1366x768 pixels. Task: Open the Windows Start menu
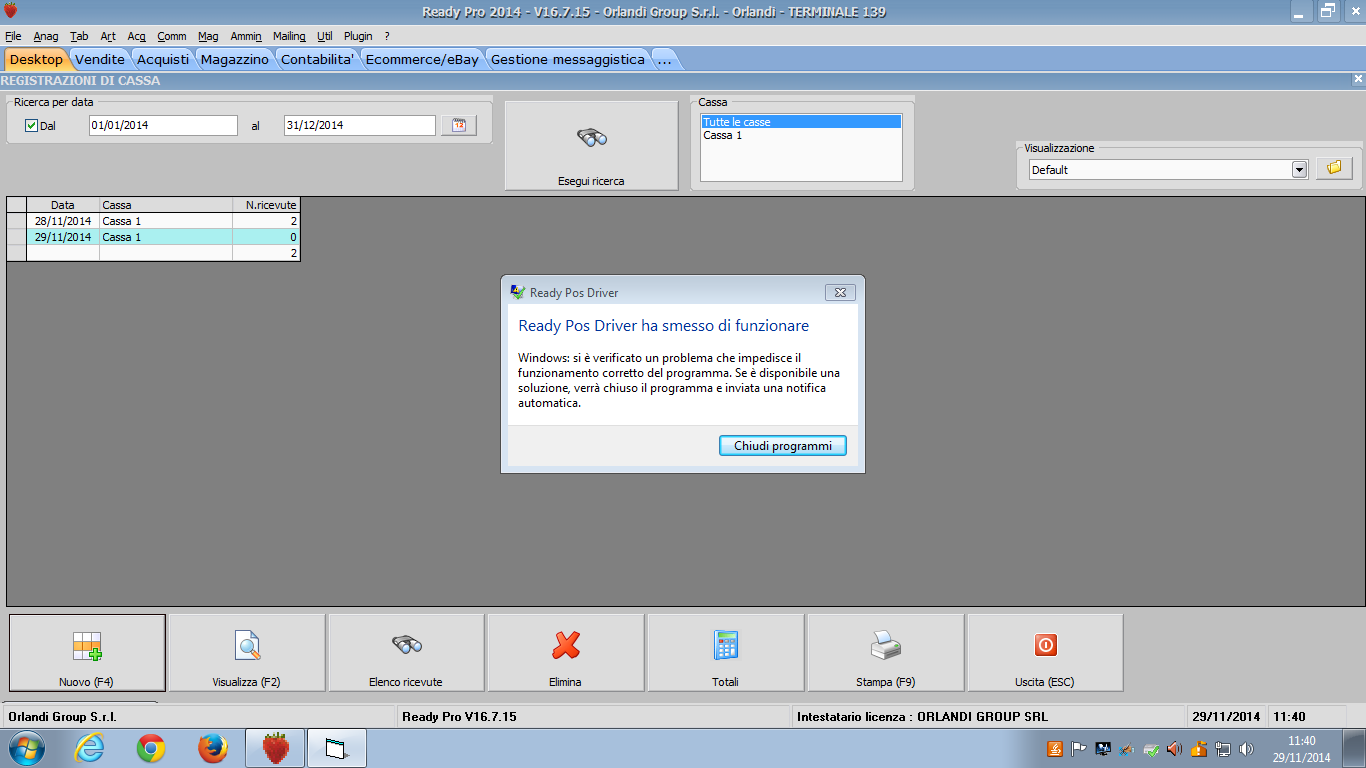click(27, 748)
